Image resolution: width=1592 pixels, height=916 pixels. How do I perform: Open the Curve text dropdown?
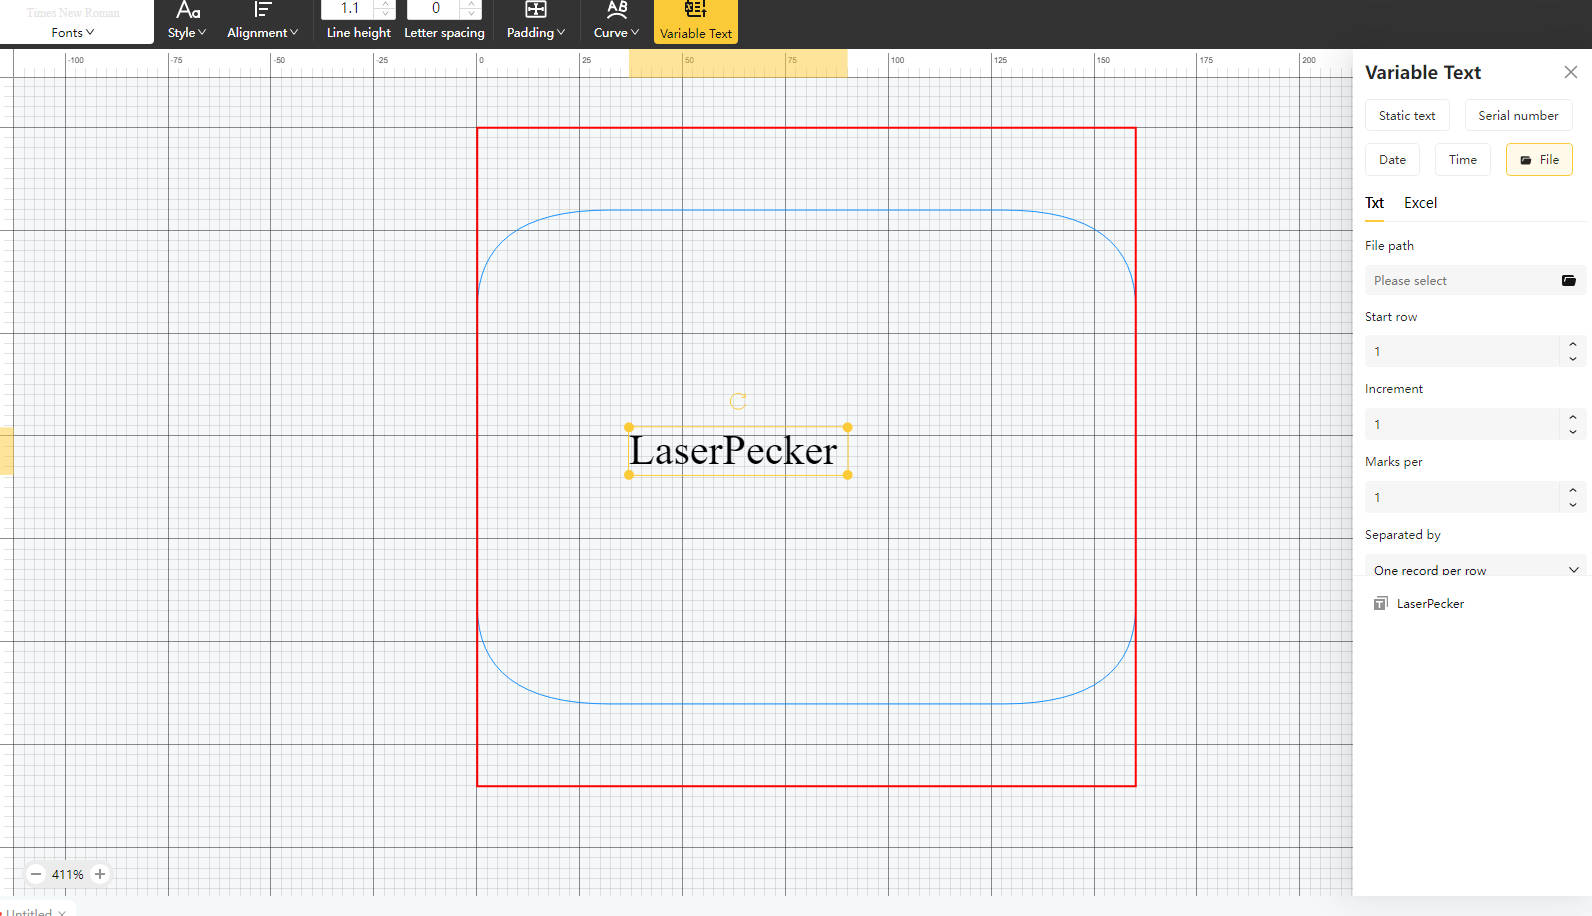[x=616, y=22]
